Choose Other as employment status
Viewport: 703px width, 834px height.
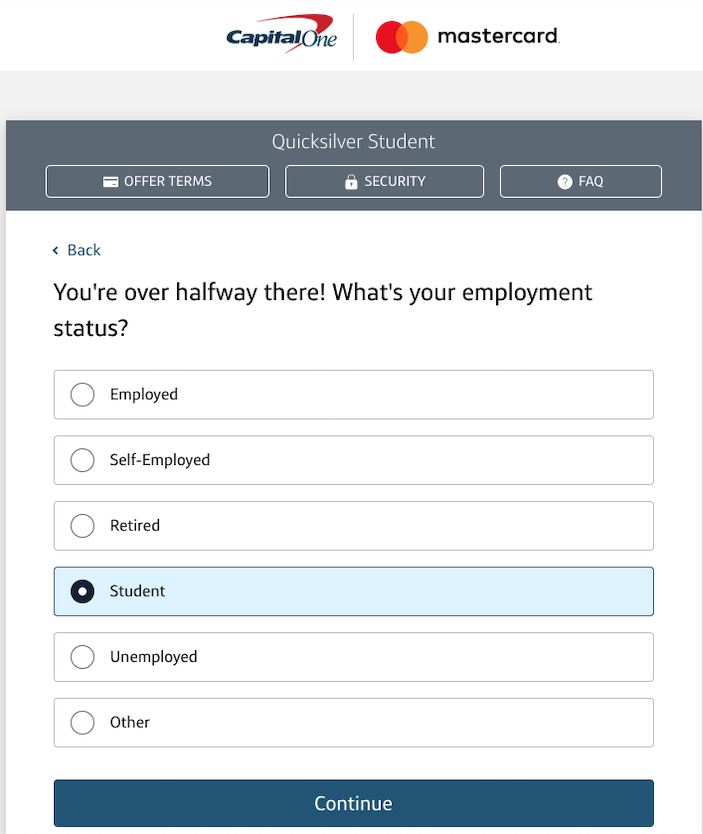[82, 722]
